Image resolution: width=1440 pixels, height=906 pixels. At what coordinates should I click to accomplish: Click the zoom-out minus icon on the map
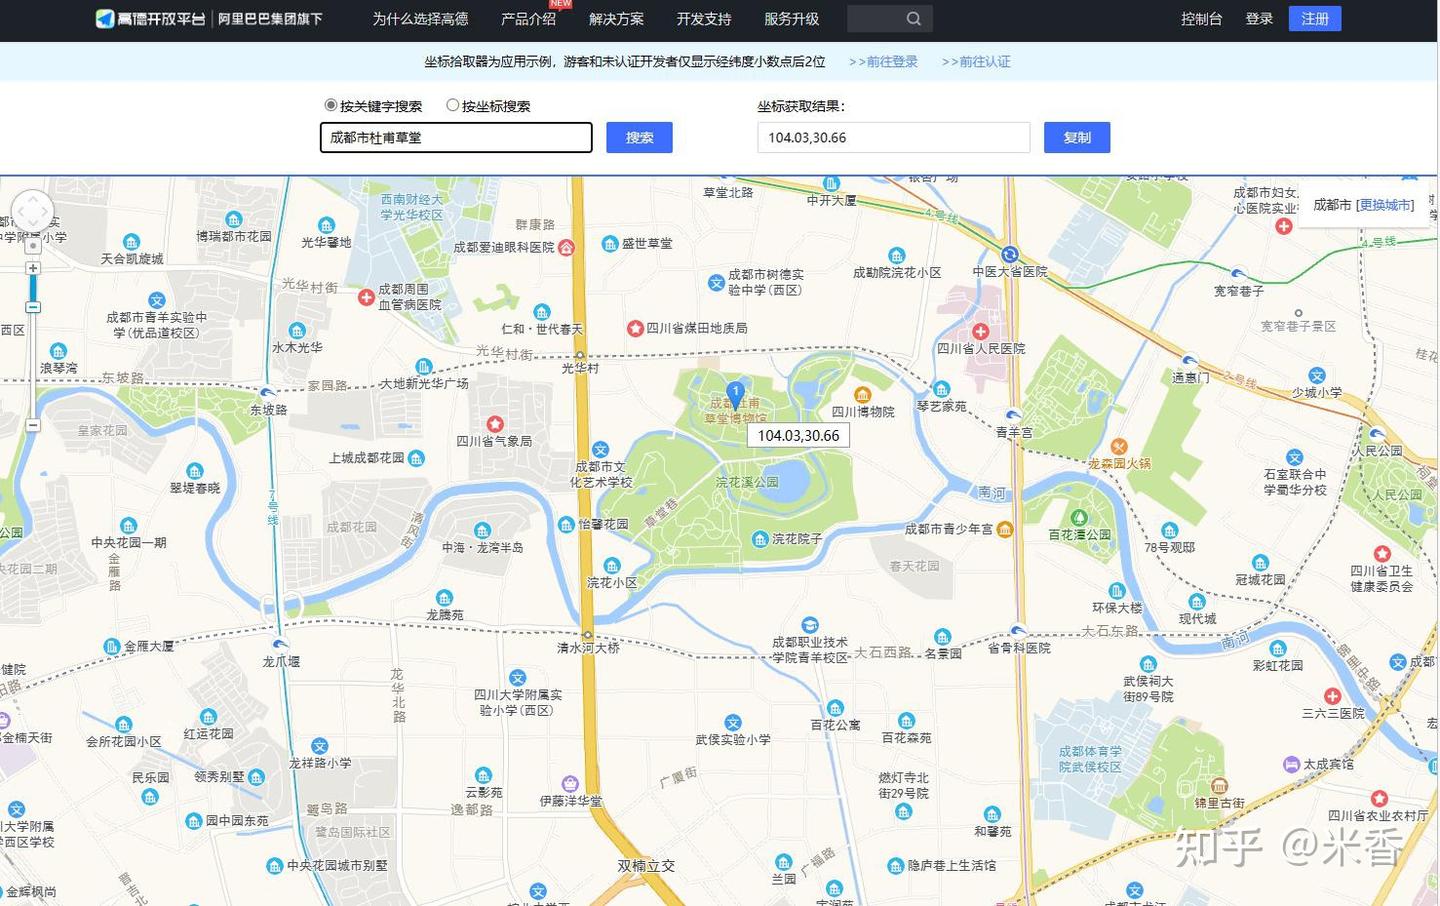coord(33,423)
